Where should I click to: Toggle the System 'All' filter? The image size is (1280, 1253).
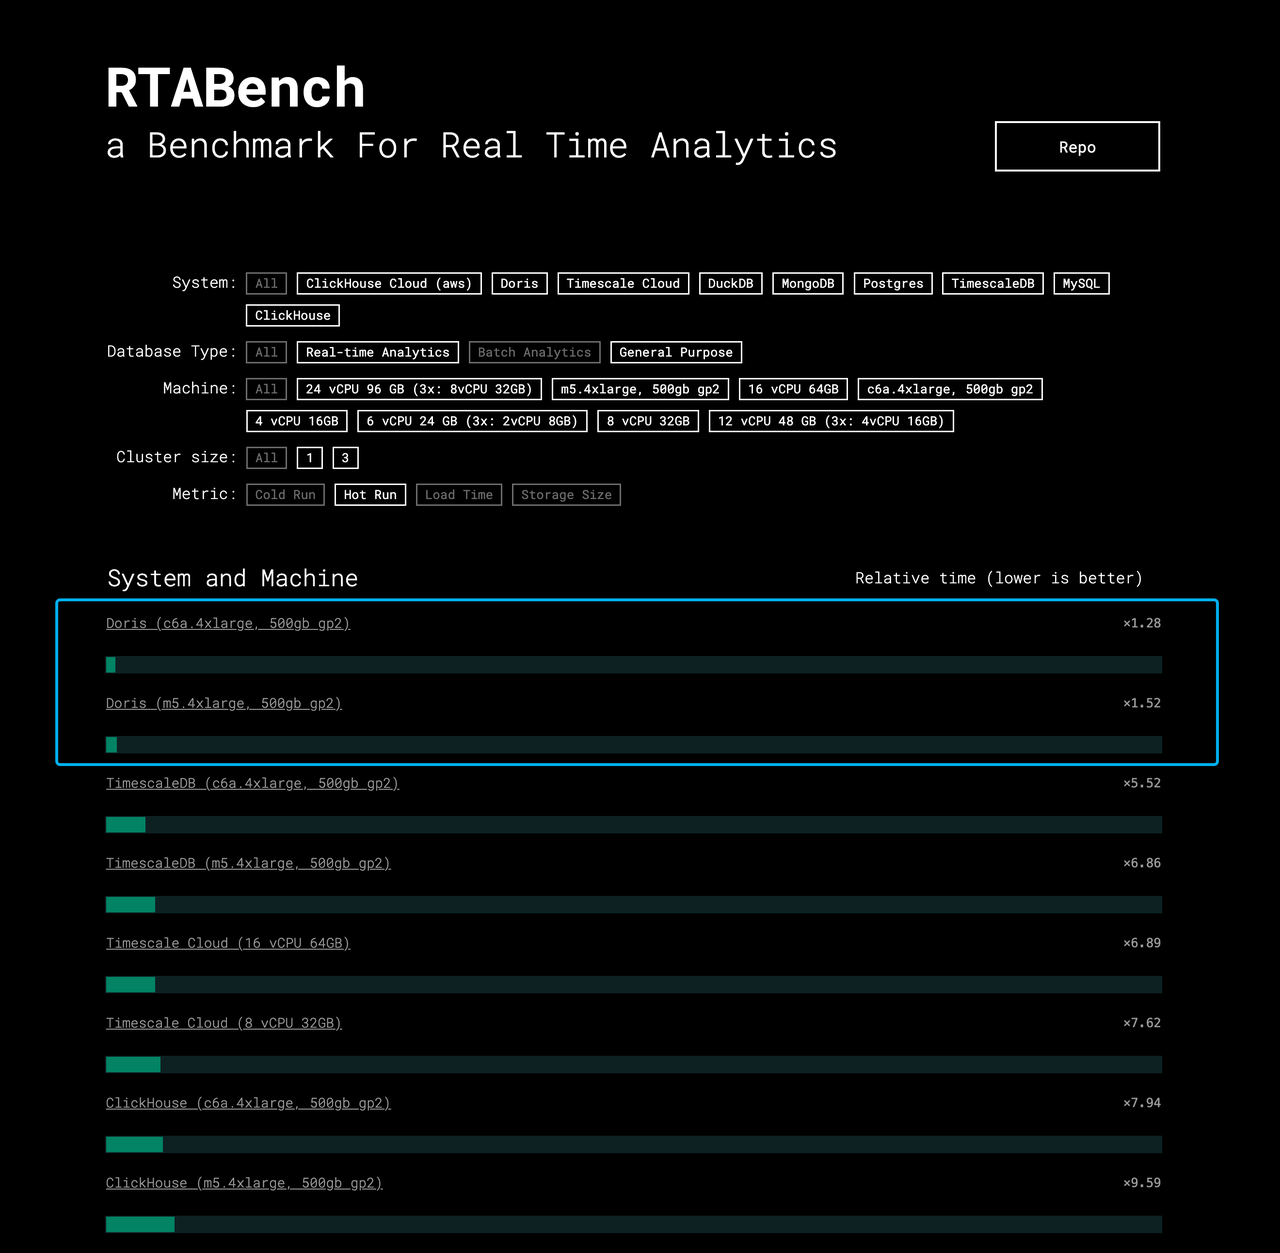click(266, 283)
